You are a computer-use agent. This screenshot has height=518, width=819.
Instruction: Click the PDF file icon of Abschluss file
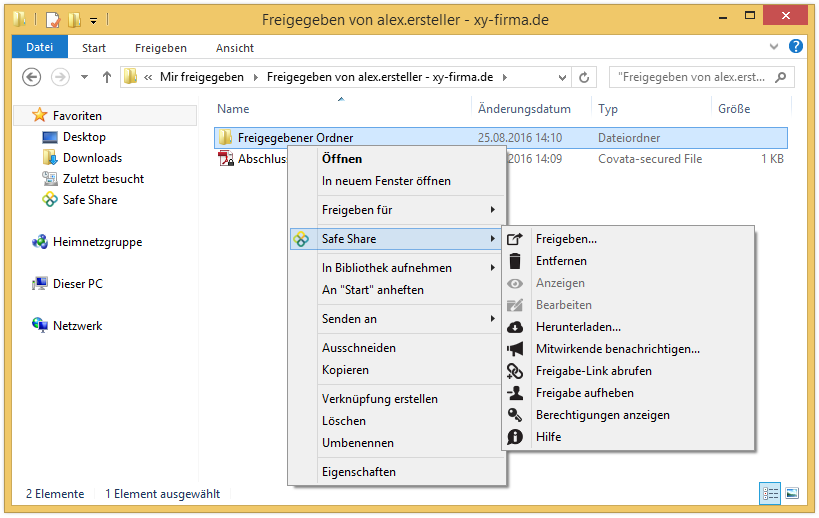click(x=226, y=158)
